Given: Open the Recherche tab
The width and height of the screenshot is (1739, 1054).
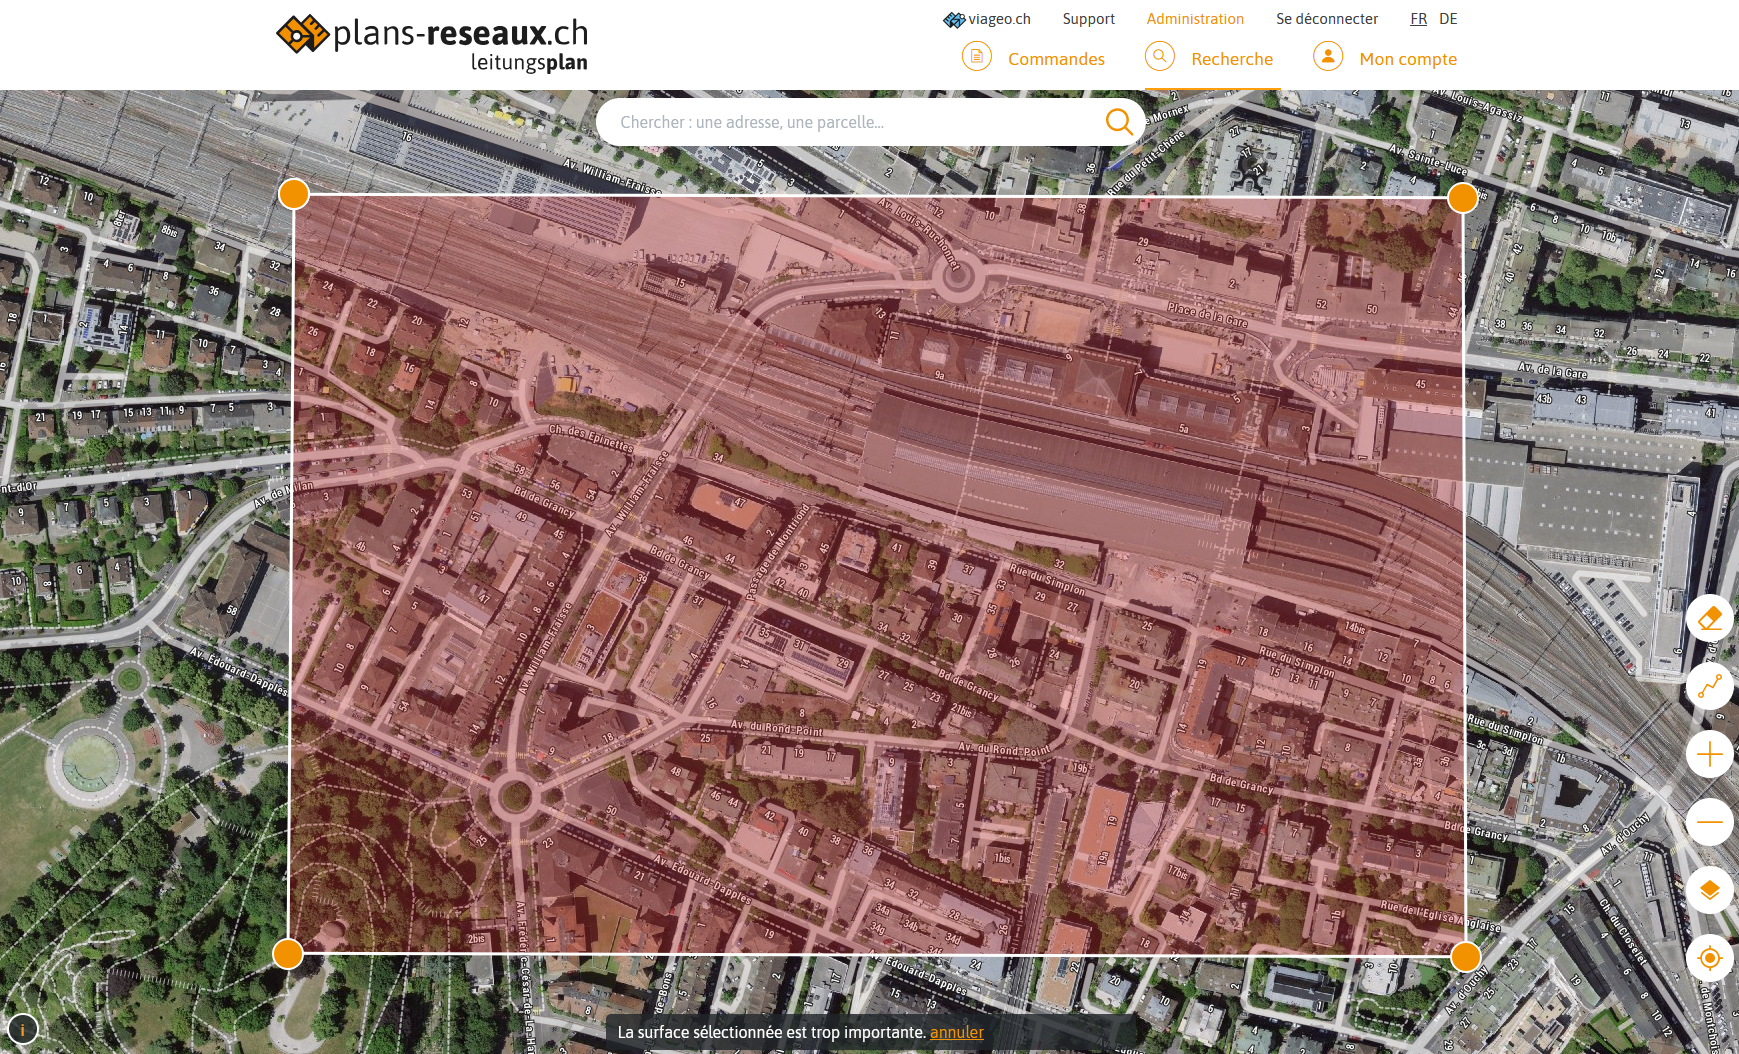Looking at the screenshot, I should pos(1231,59).
